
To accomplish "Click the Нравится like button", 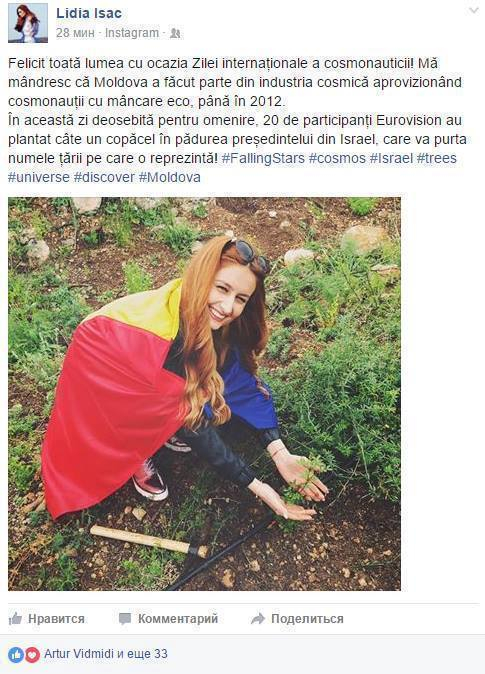I will click(x=46, y=619).
